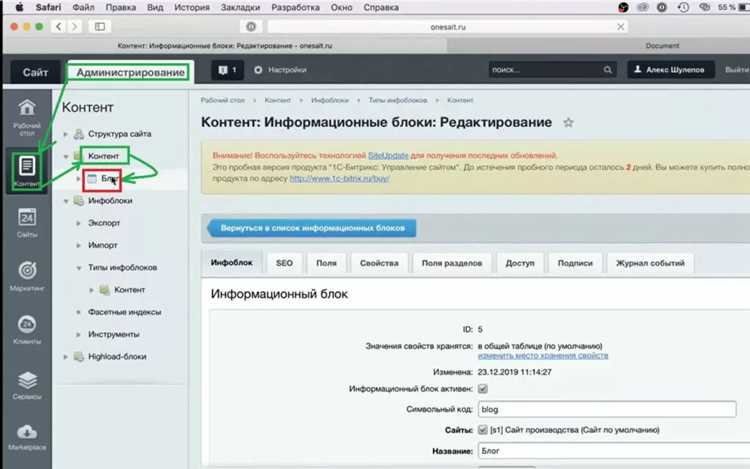Open the Закладки menu
This screenshot has width=750, height=469.
tap(240, 7)
